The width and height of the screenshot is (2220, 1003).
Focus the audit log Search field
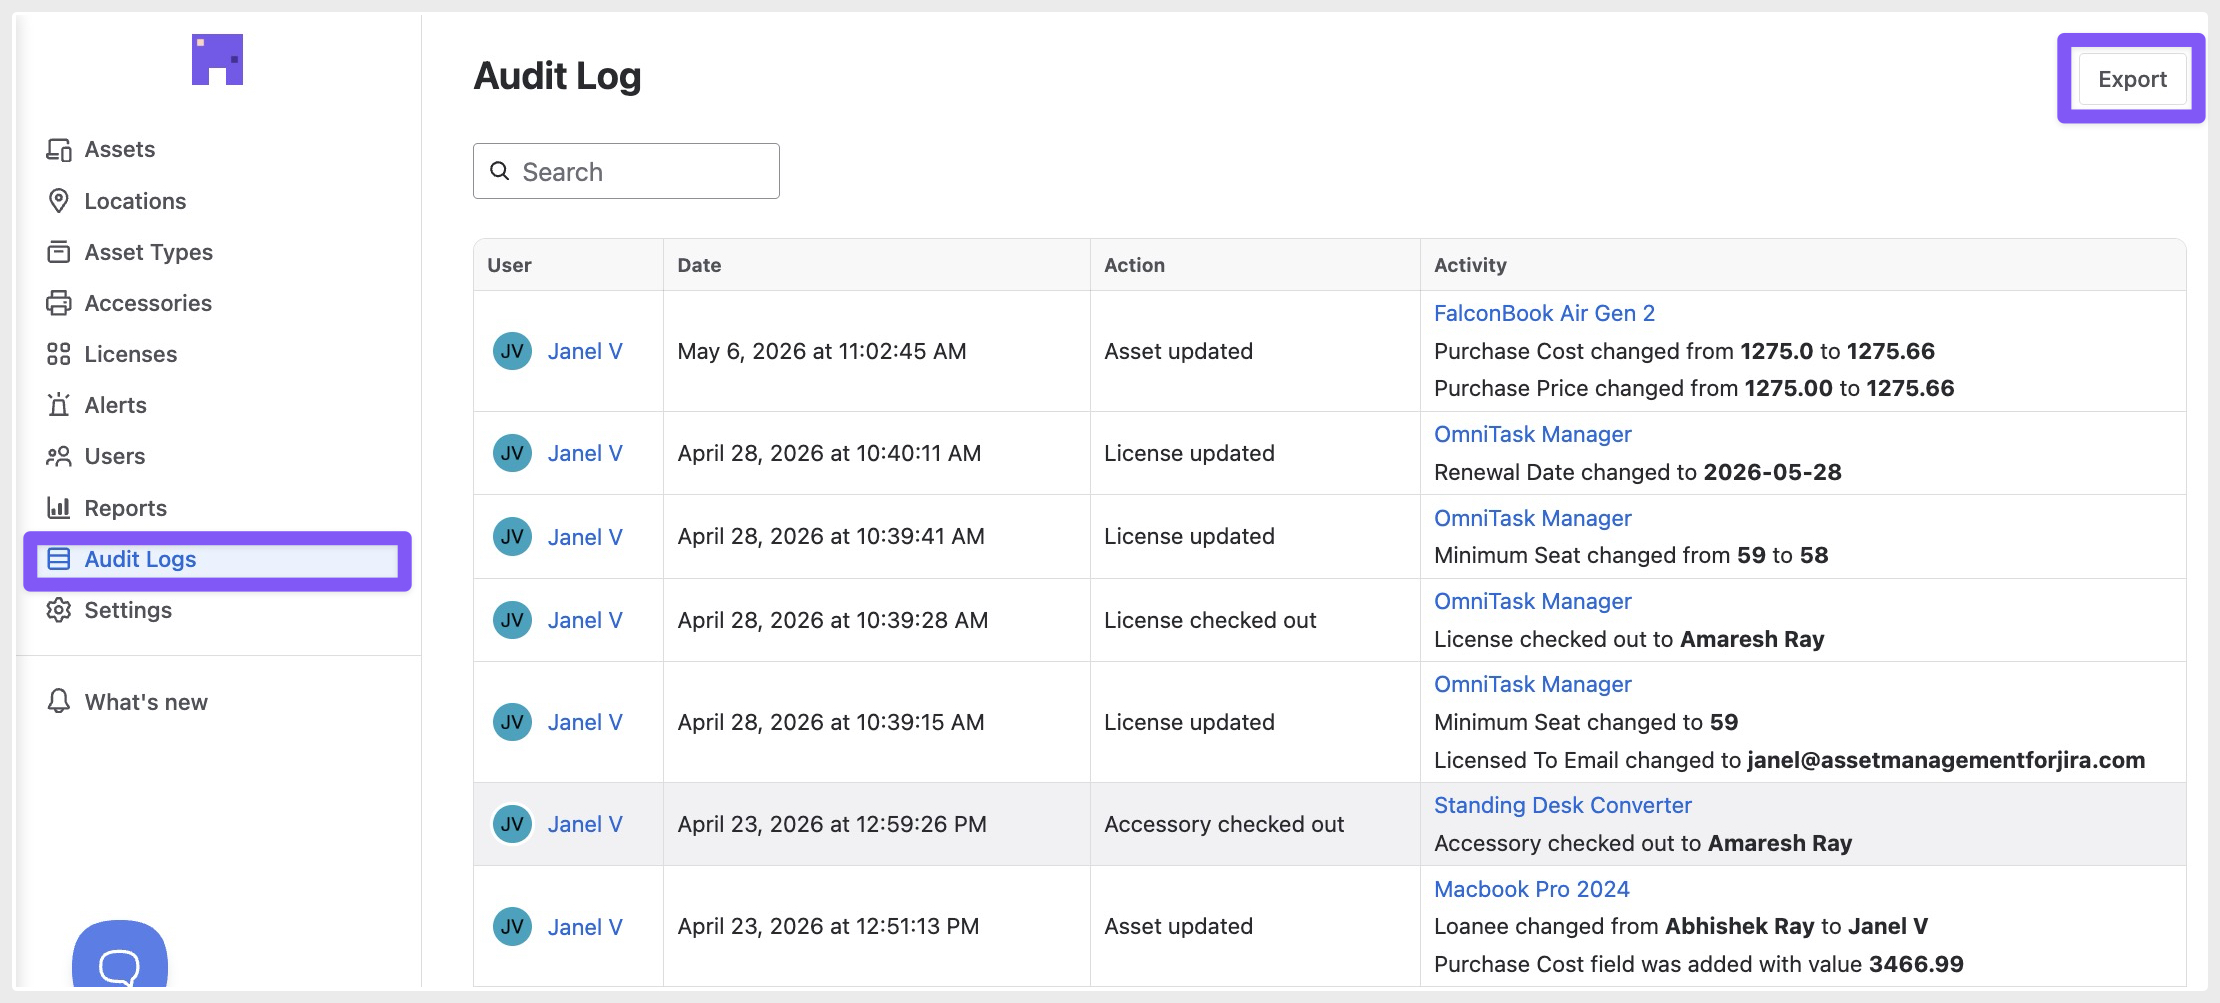[626, 171]
